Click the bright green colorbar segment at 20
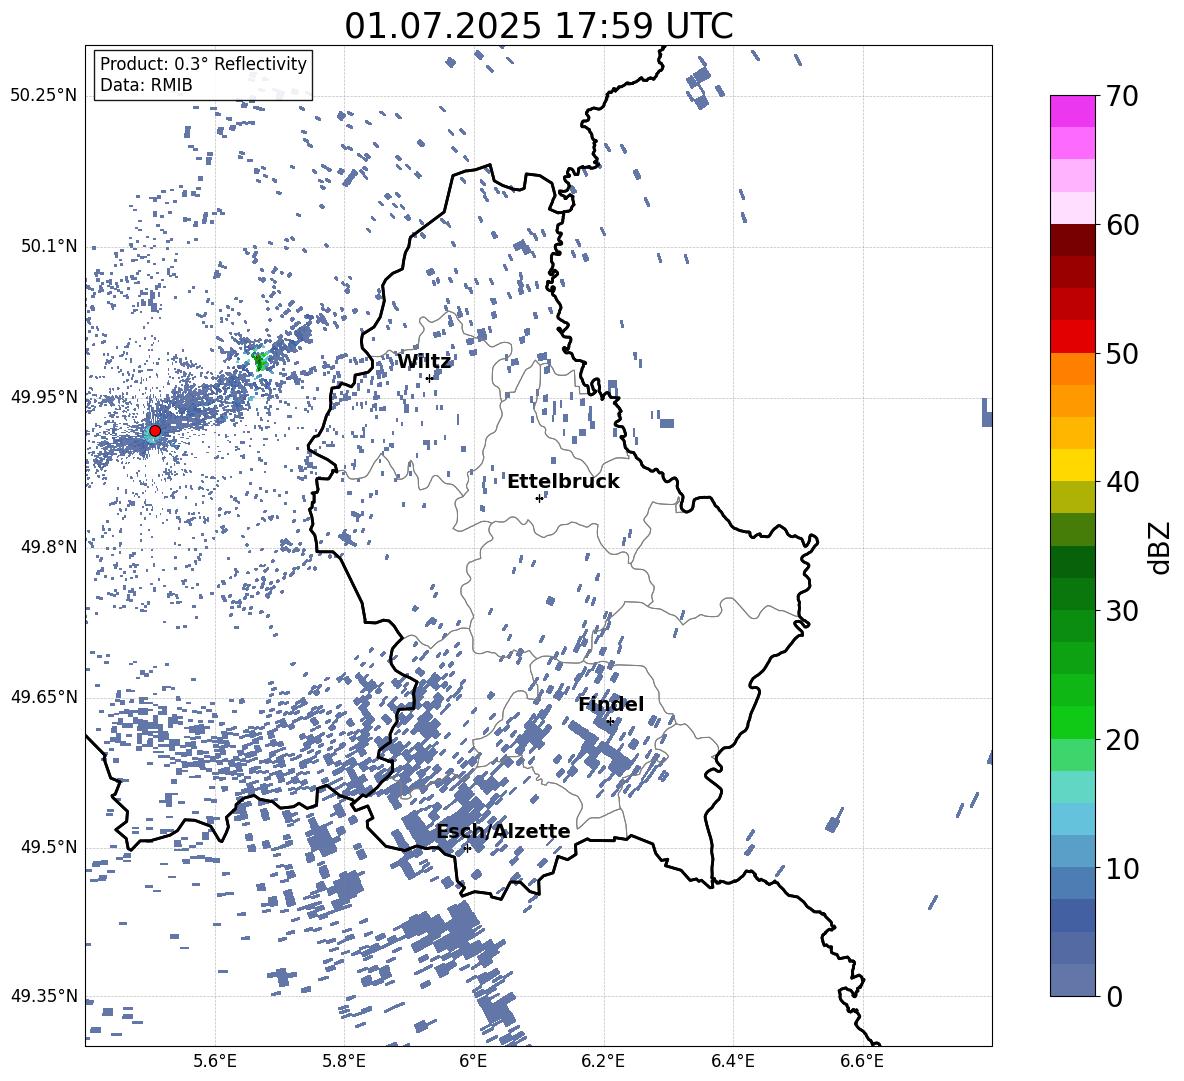Viewport: 1184px width, 1081px height. coord(1072,722)
